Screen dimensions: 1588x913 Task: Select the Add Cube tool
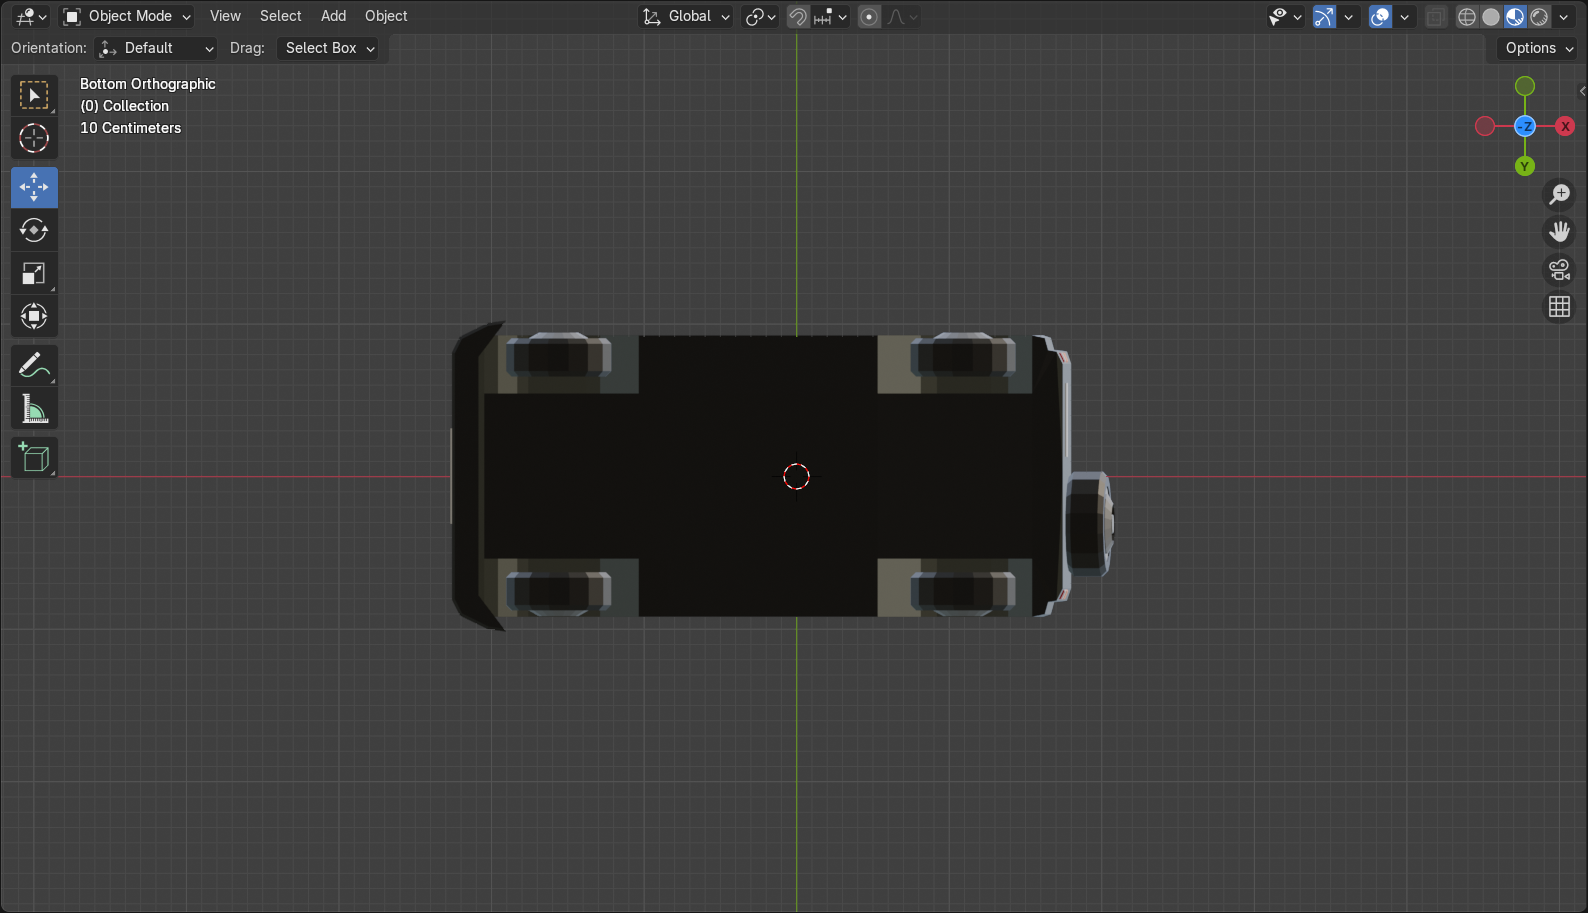point(34,458)
